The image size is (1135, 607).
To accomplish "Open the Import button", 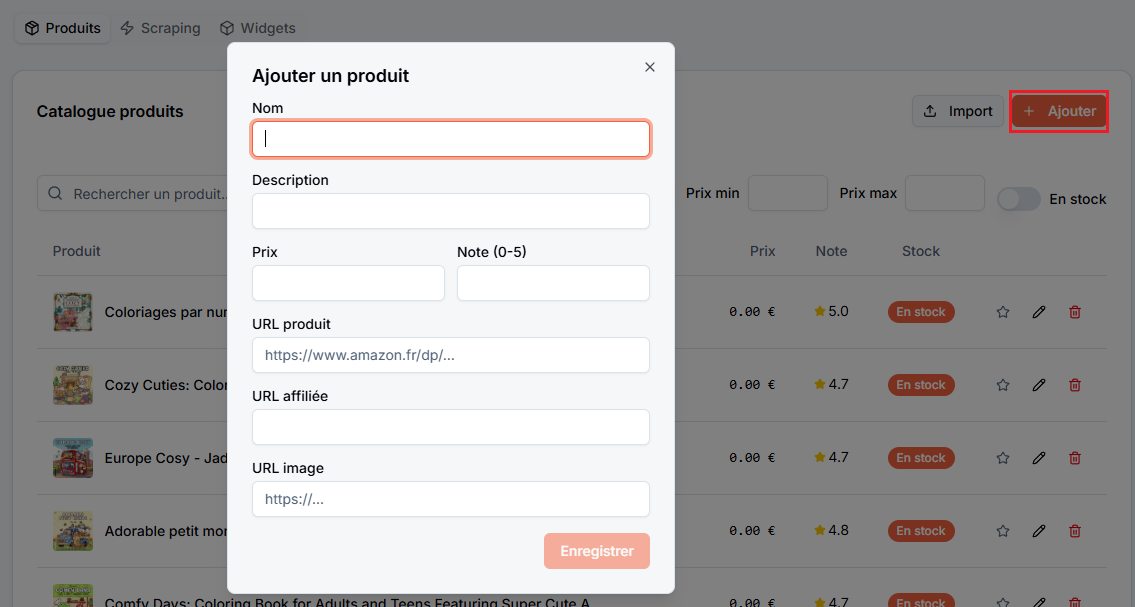I will pos(958,111).
